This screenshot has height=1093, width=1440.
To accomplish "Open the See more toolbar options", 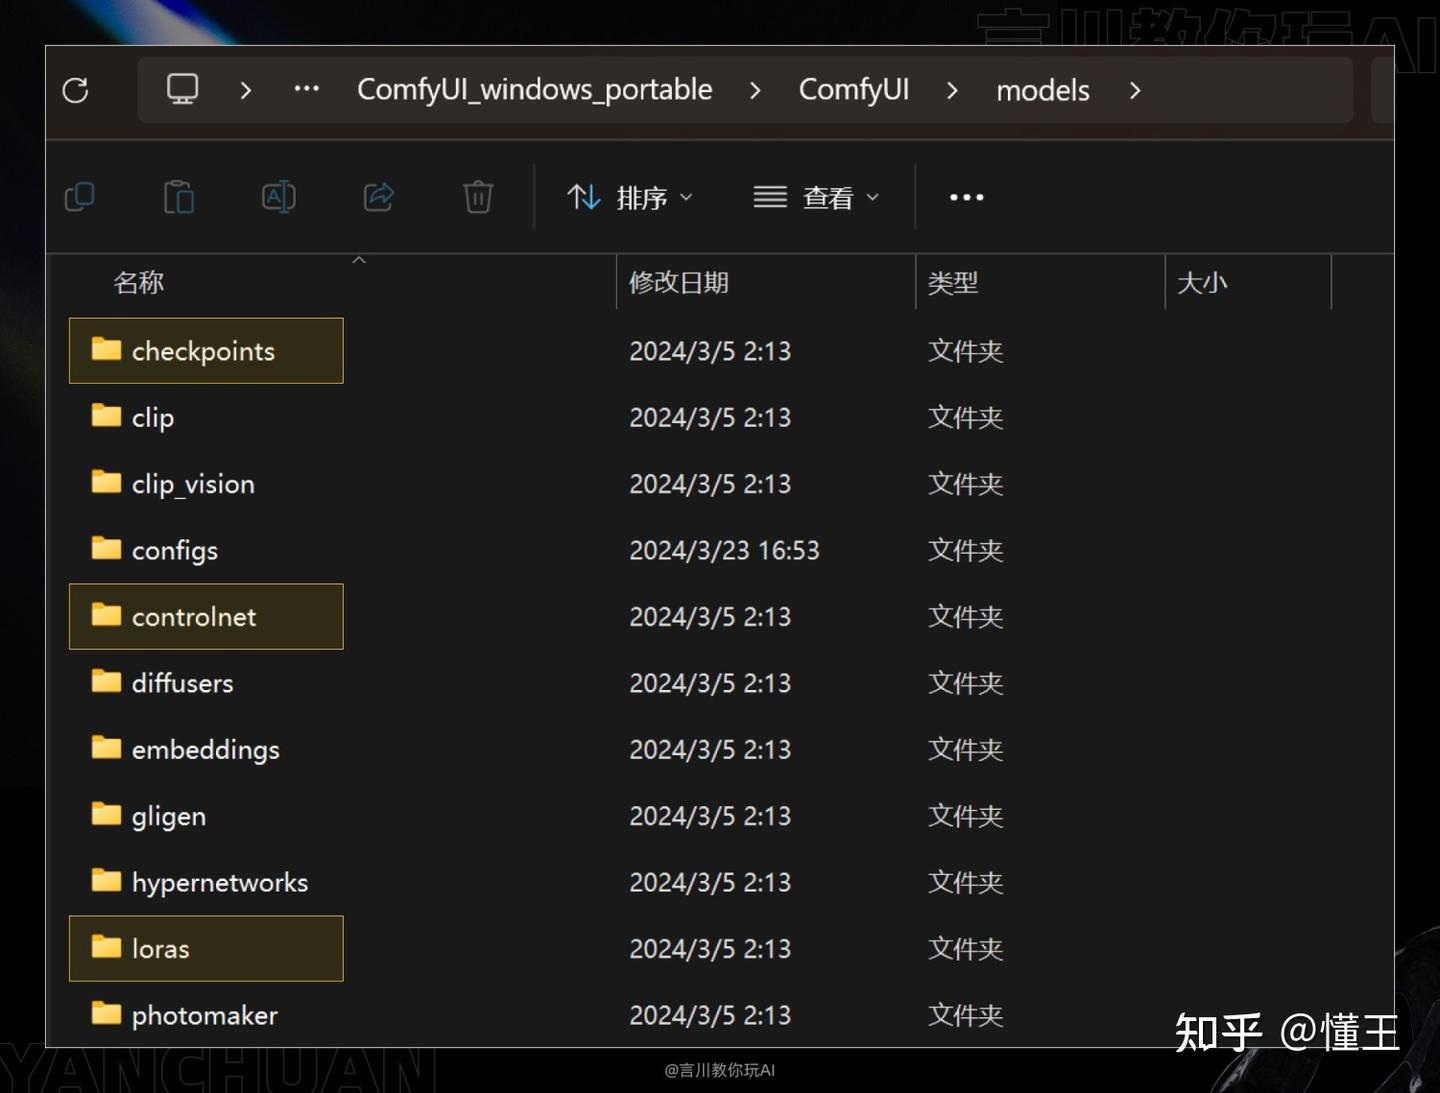I will 966,198.
